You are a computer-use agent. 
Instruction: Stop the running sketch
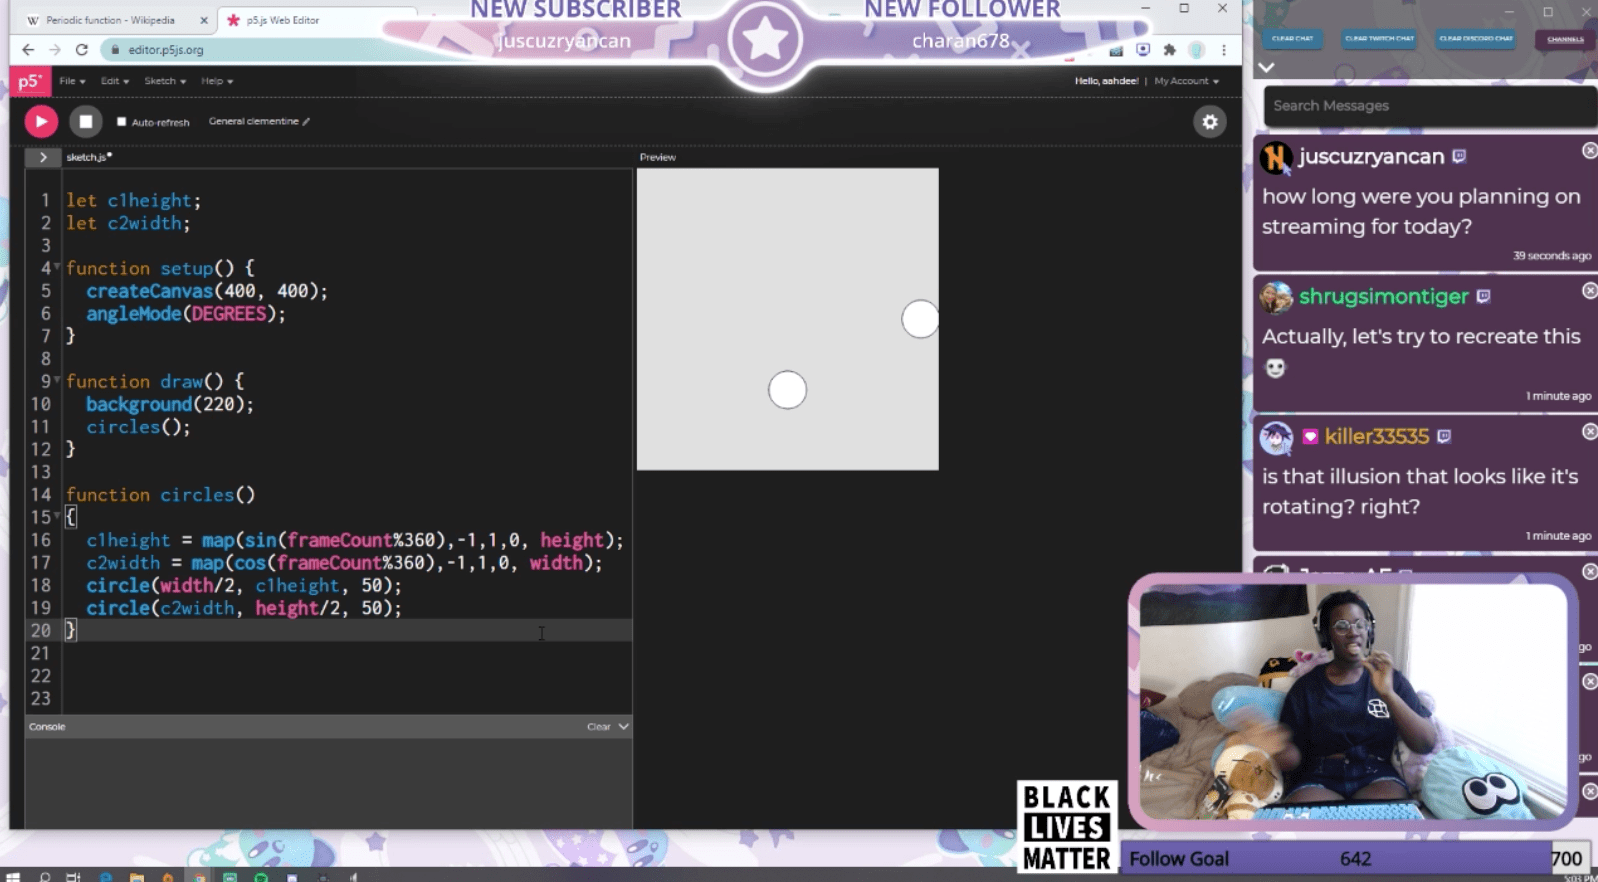pyautogui.click(x=86, y=122)
